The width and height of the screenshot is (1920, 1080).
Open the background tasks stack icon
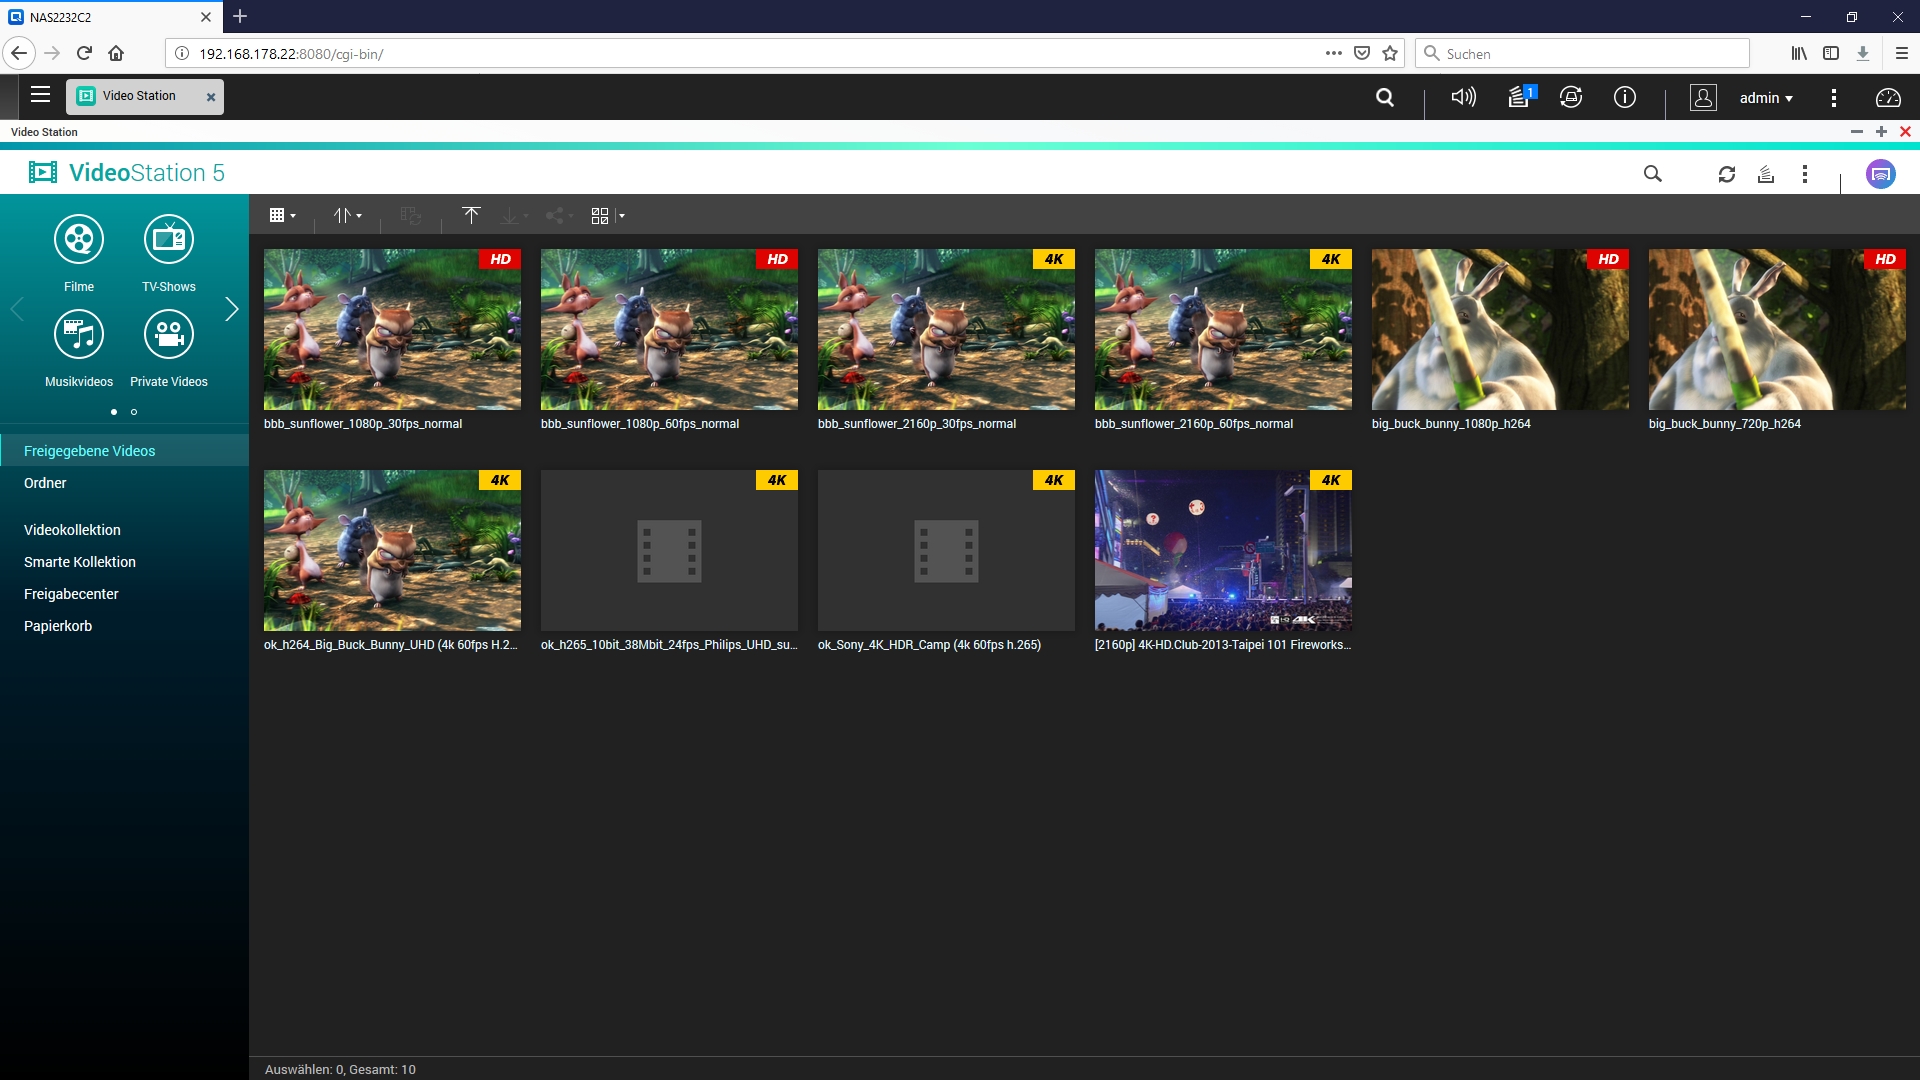1765,174
